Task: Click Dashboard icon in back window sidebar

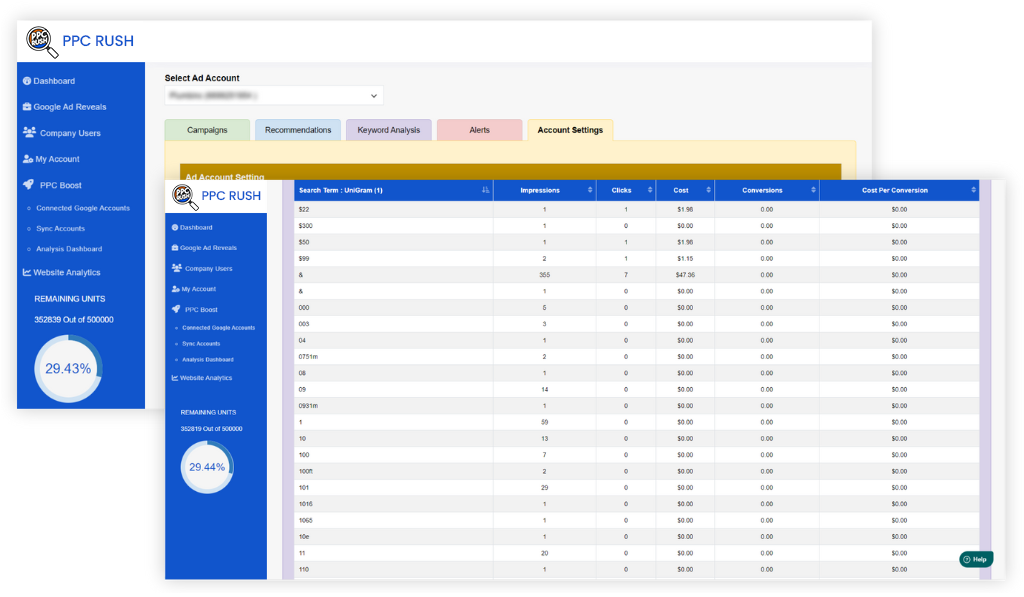Action: pyautogui.click(x=27, y=81)
